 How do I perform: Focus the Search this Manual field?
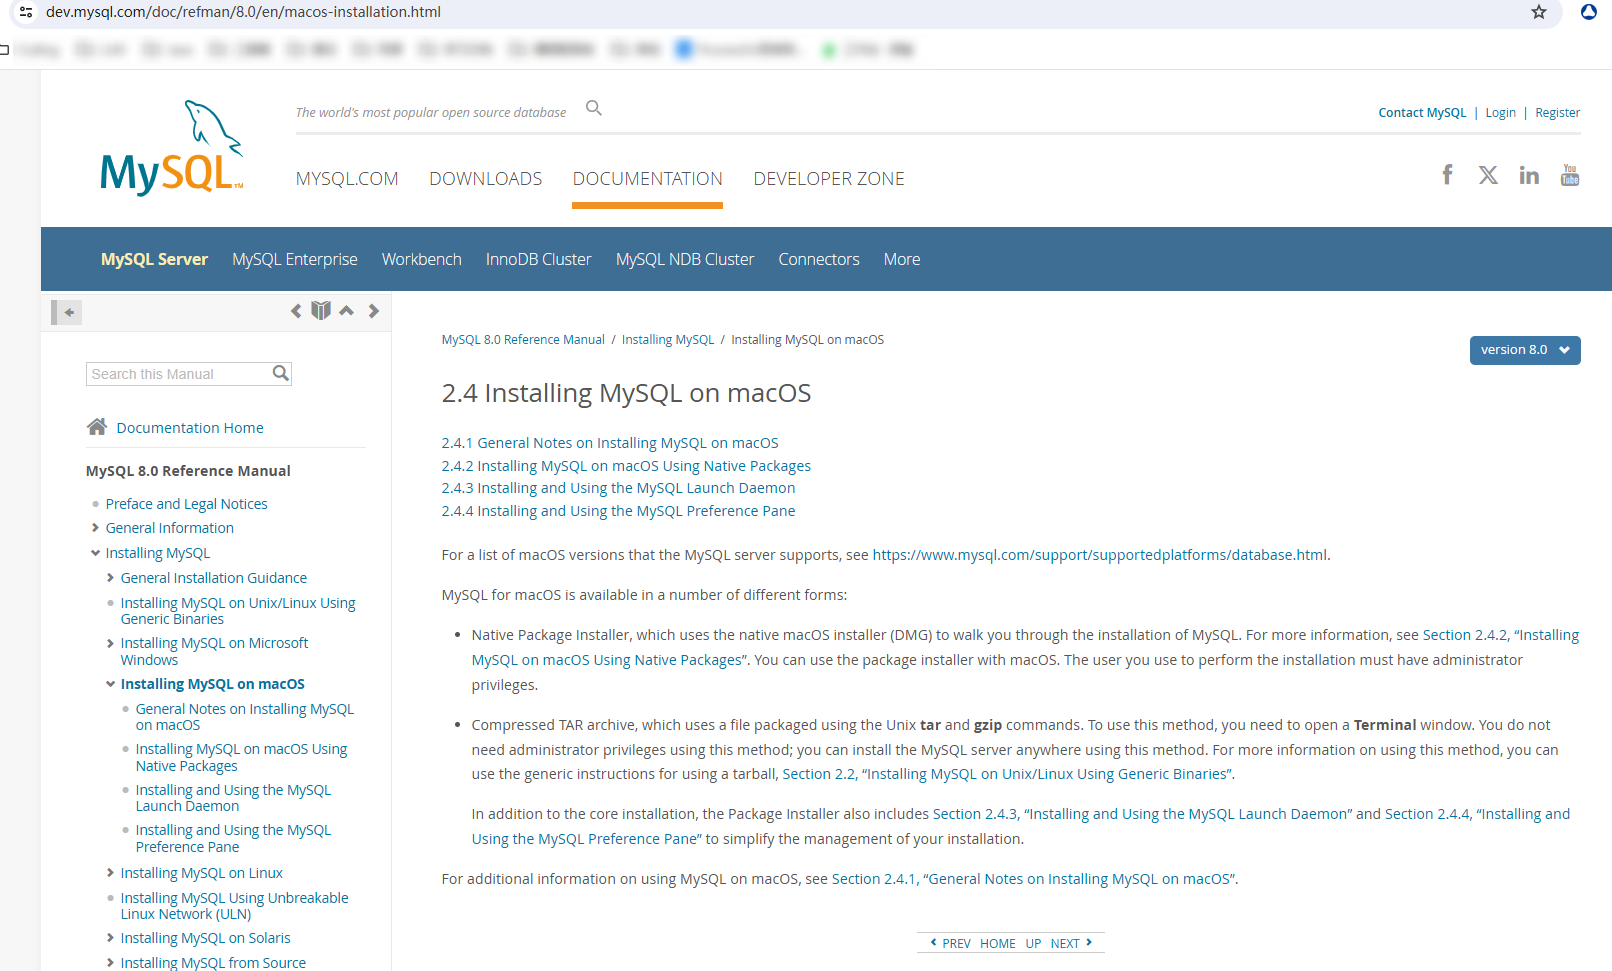179,374
